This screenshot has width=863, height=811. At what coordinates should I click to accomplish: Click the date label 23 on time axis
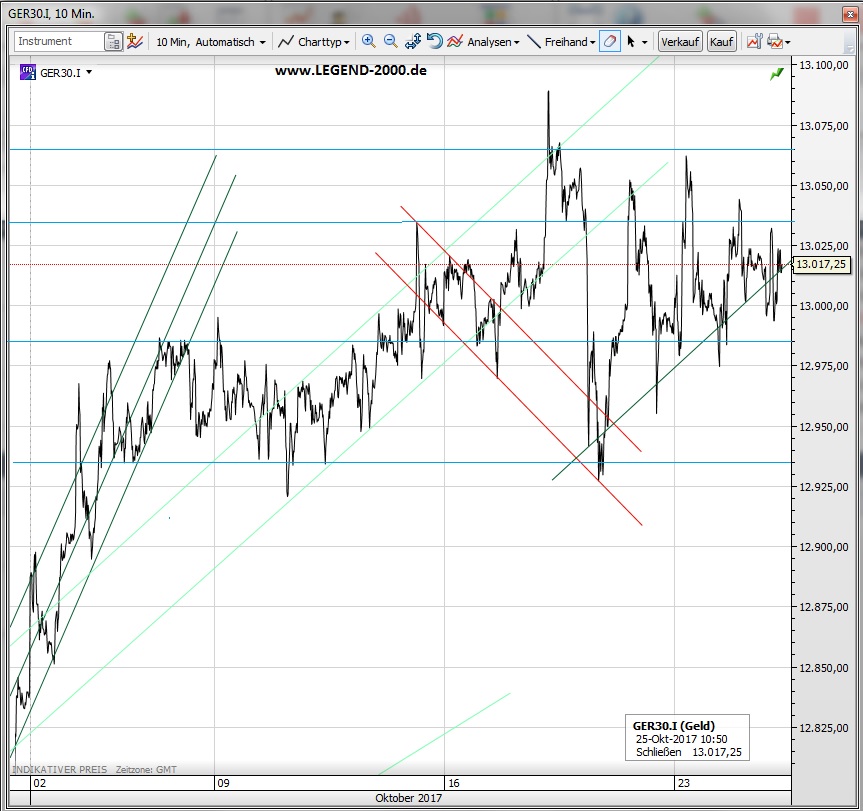pos(684,783)
